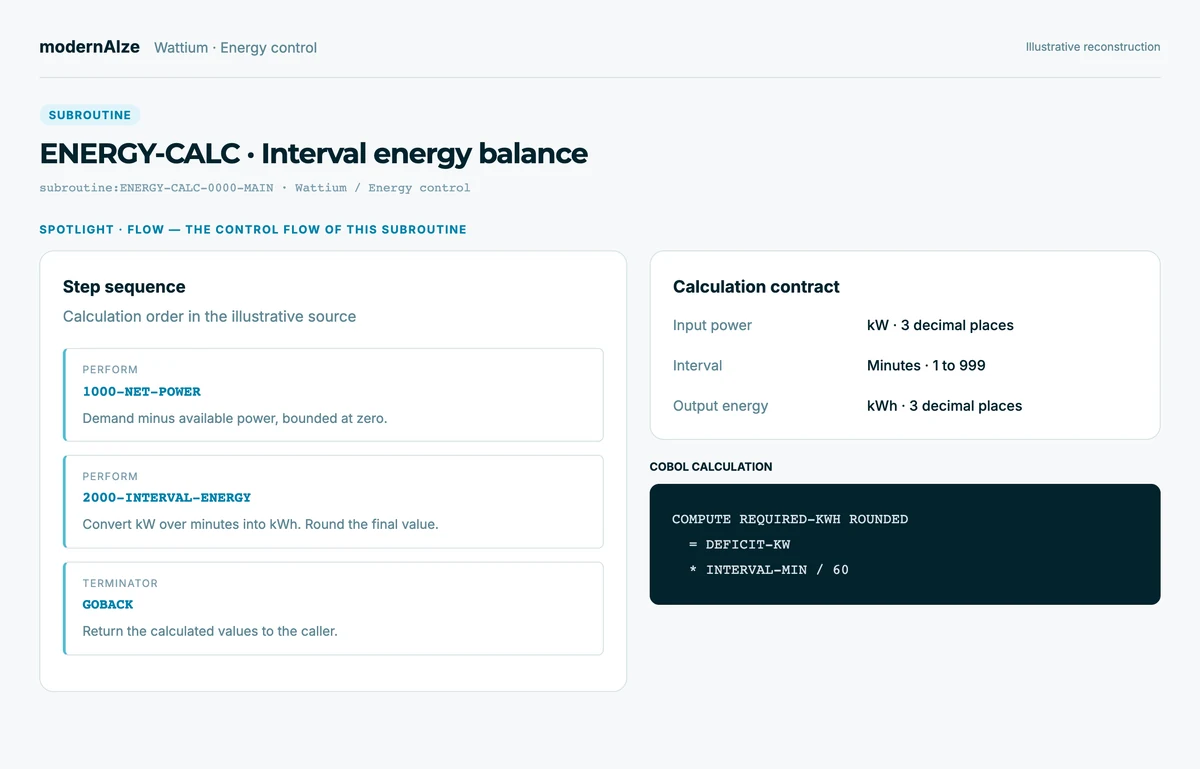
Task: Click the modernAIze logo text
Action: click(89, 47)
